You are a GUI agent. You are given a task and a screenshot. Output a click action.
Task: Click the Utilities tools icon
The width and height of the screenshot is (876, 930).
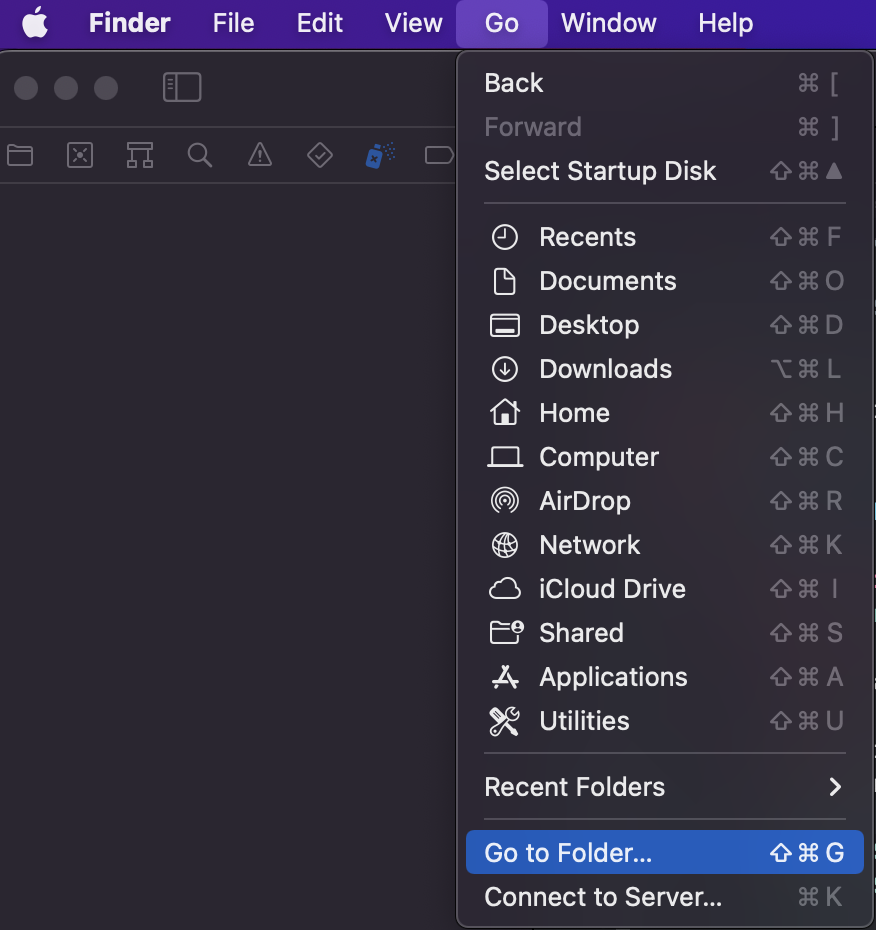[505, 721]
